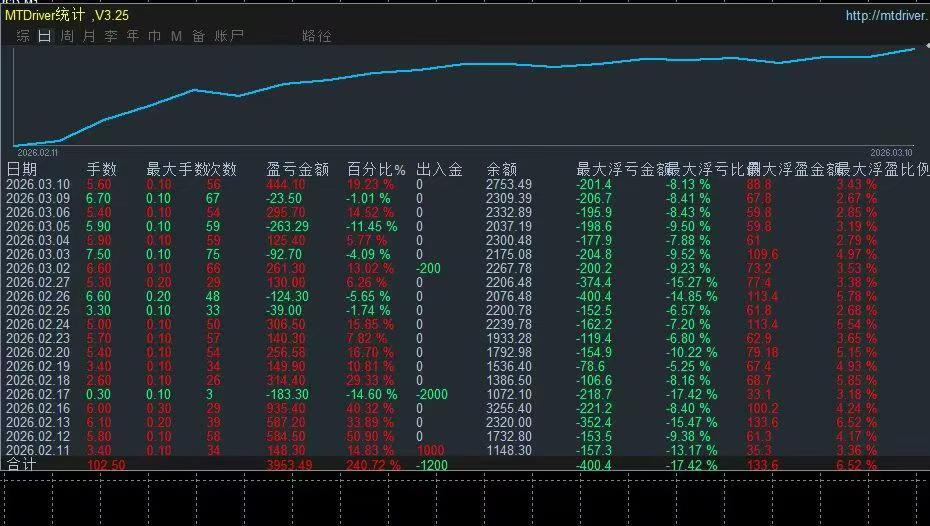Click the max floating loss -17.42 % total
Image resolution: width=930 pixels, height=526 pixels.
[x=691, y=465]
